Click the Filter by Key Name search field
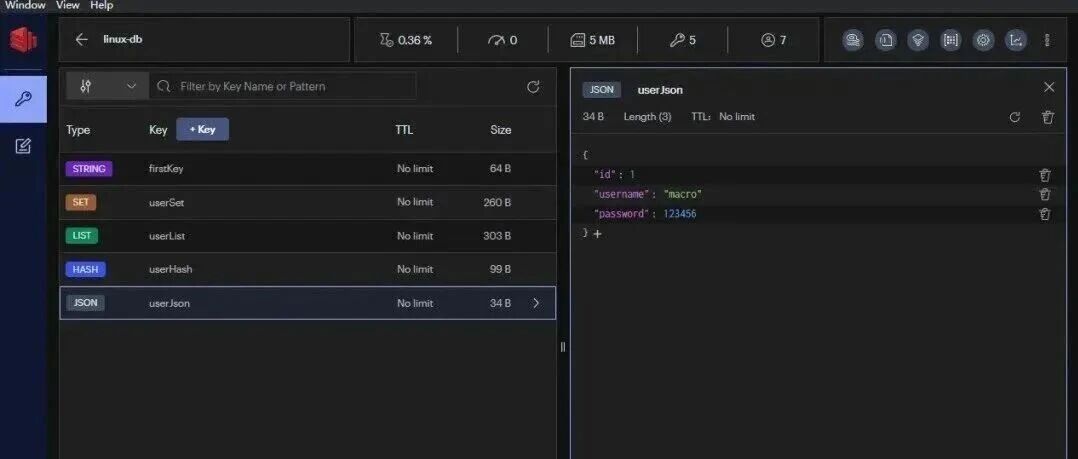 283,87
